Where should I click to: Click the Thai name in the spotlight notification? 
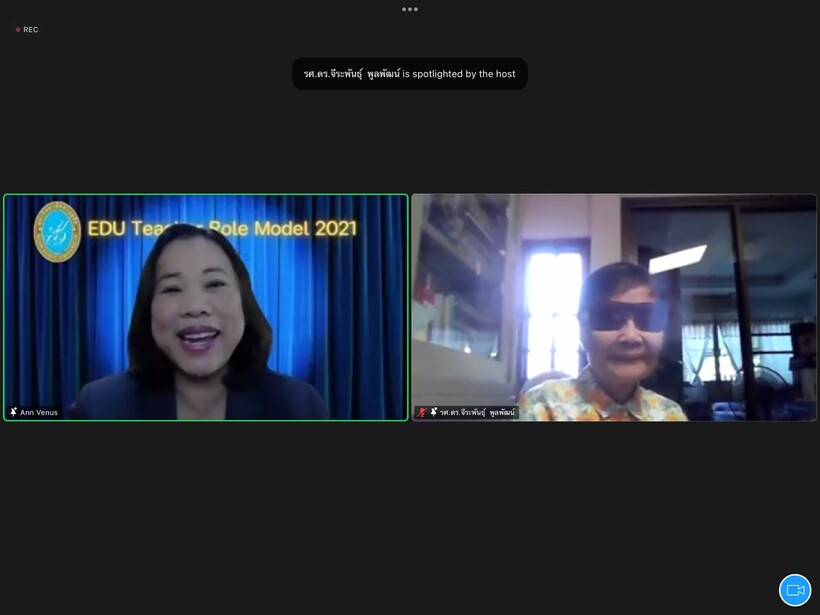350,74
